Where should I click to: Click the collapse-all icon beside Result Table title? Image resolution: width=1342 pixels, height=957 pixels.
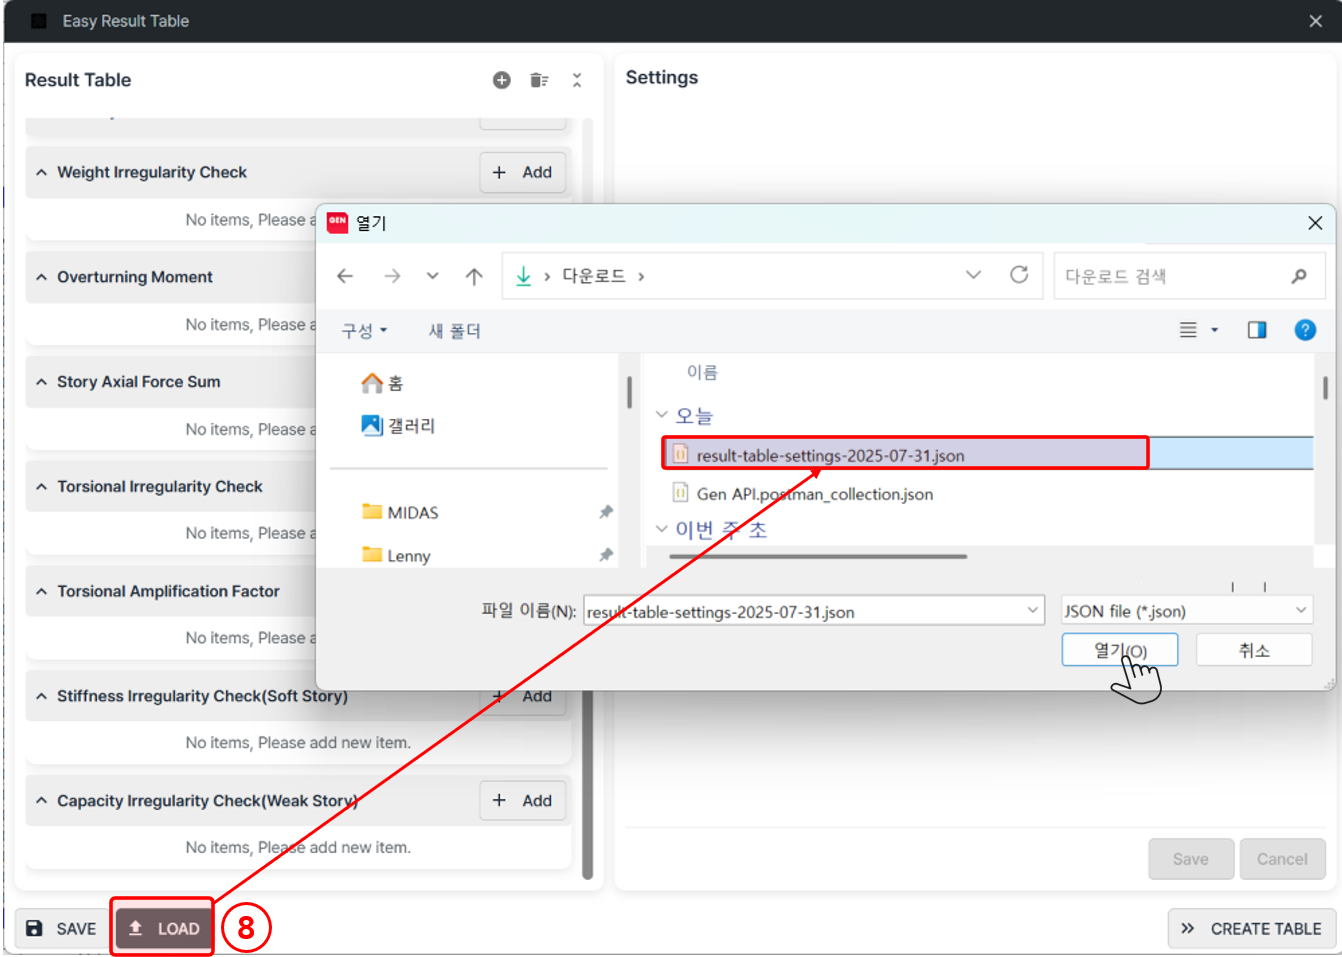577,80
